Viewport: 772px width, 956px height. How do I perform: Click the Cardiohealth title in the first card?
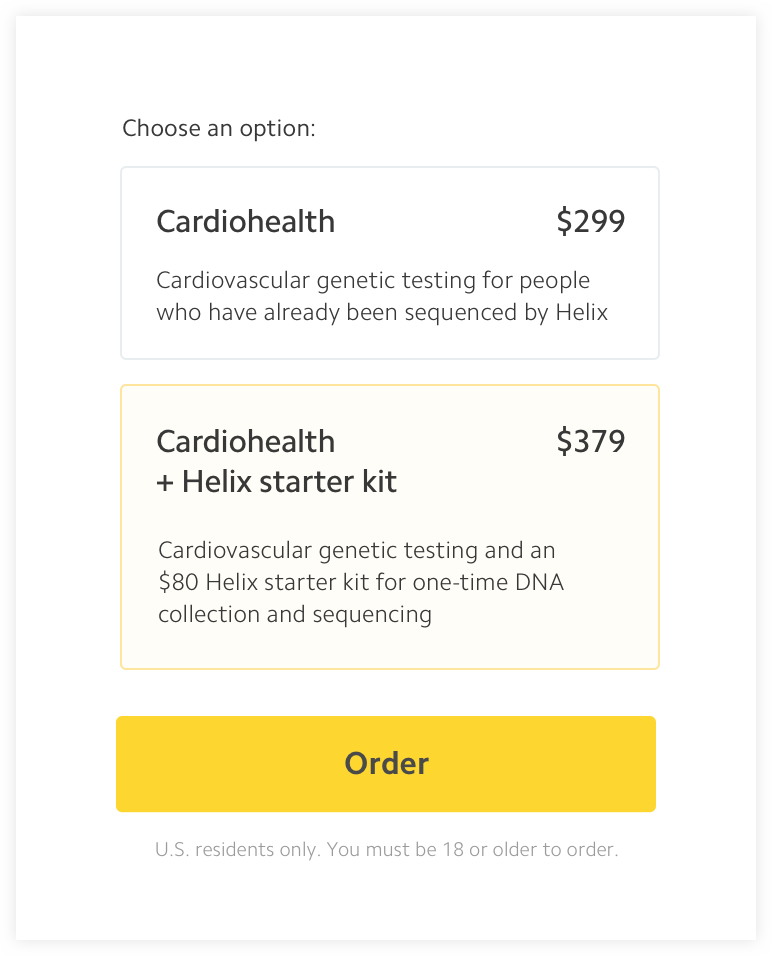246,221
